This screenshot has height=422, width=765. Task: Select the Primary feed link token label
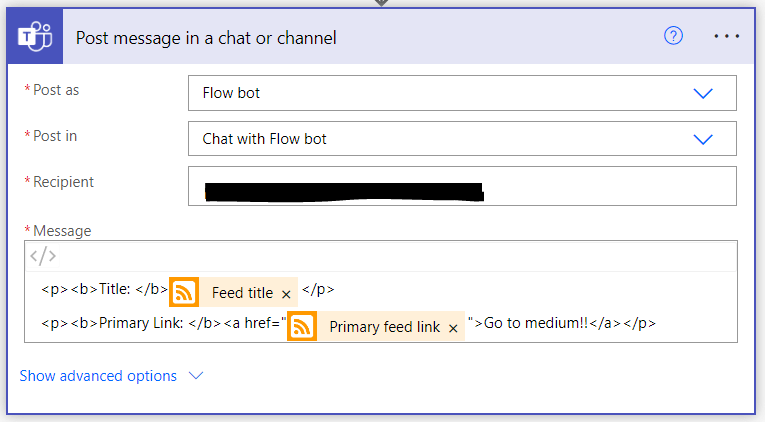[384, 327]
